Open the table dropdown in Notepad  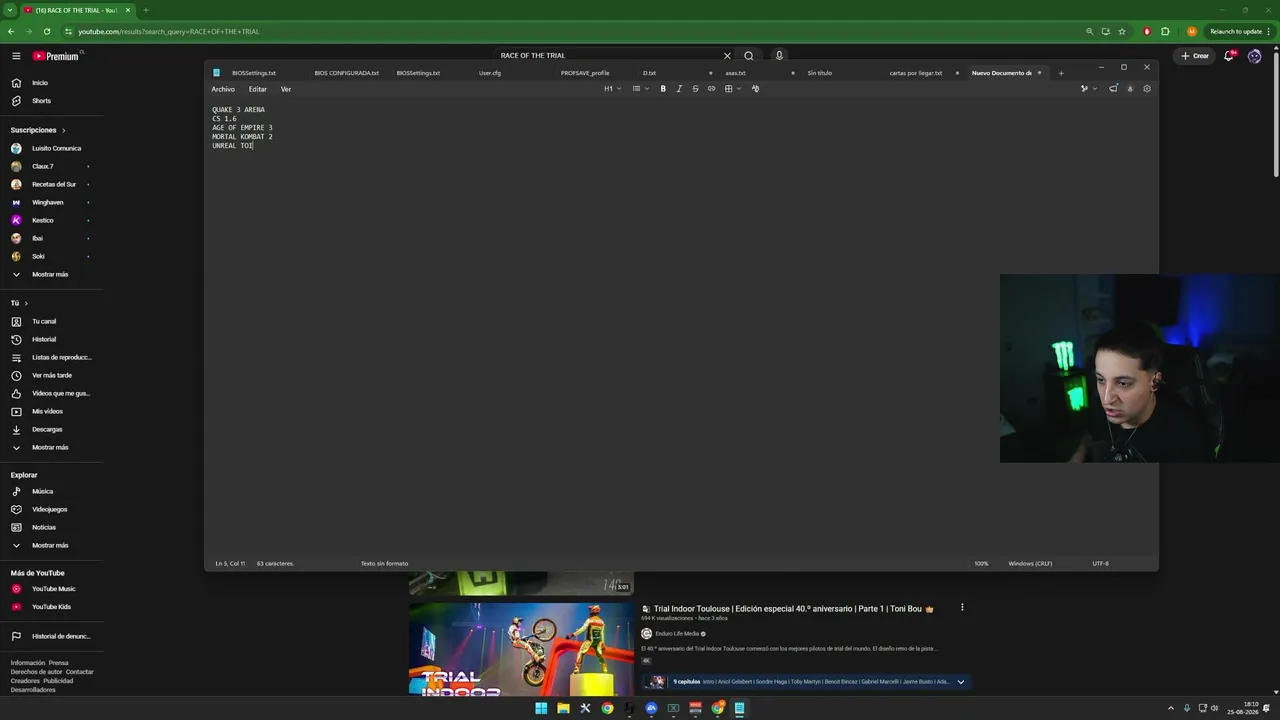(x=732, y=89)
